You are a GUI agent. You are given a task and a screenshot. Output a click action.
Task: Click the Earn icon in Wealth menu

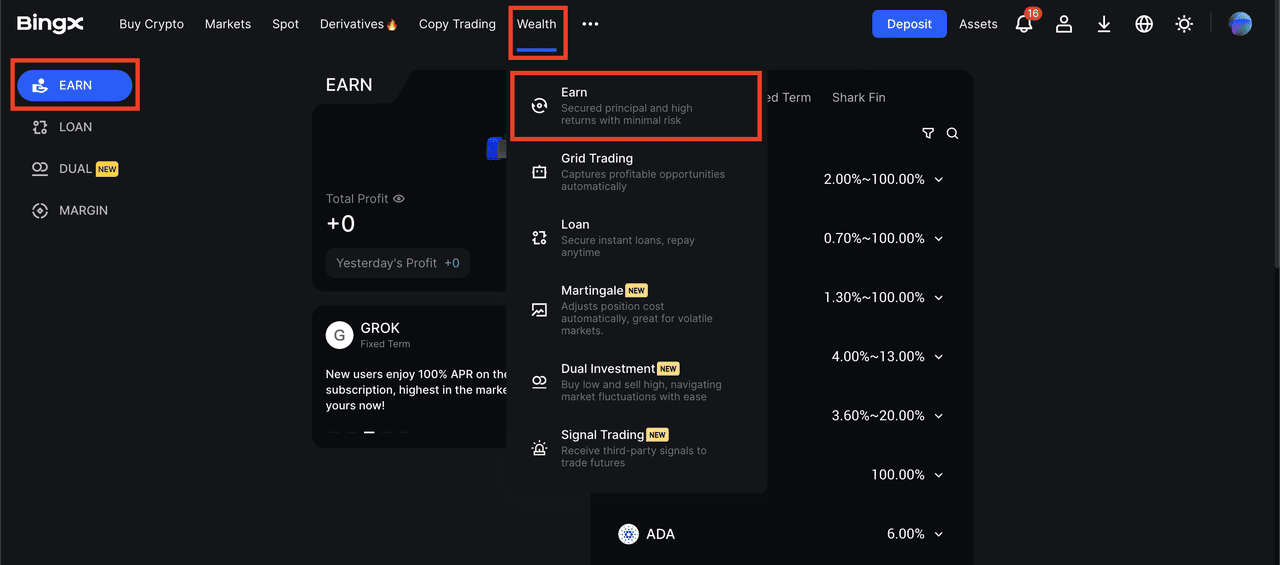[539, 106]
